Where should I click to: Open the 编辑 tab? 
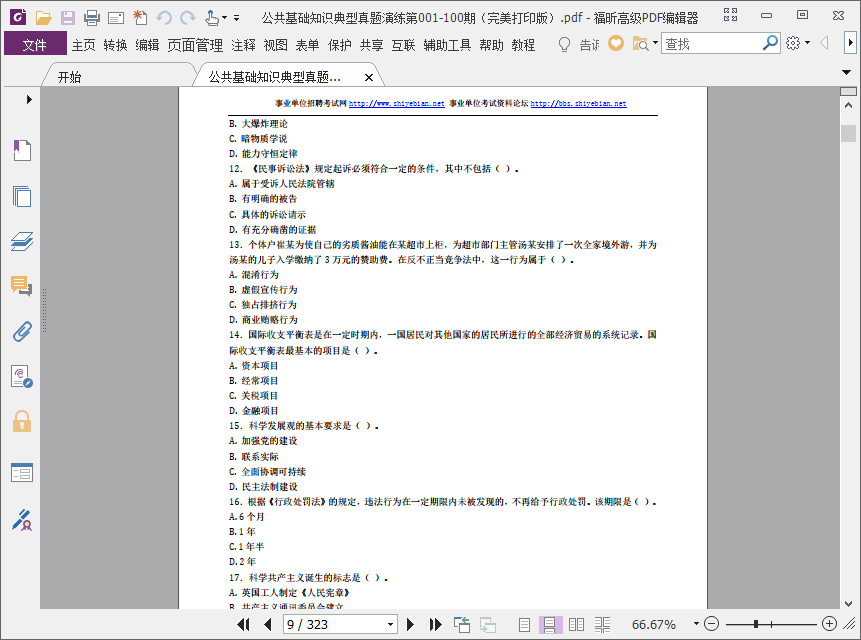pos(147,45)
